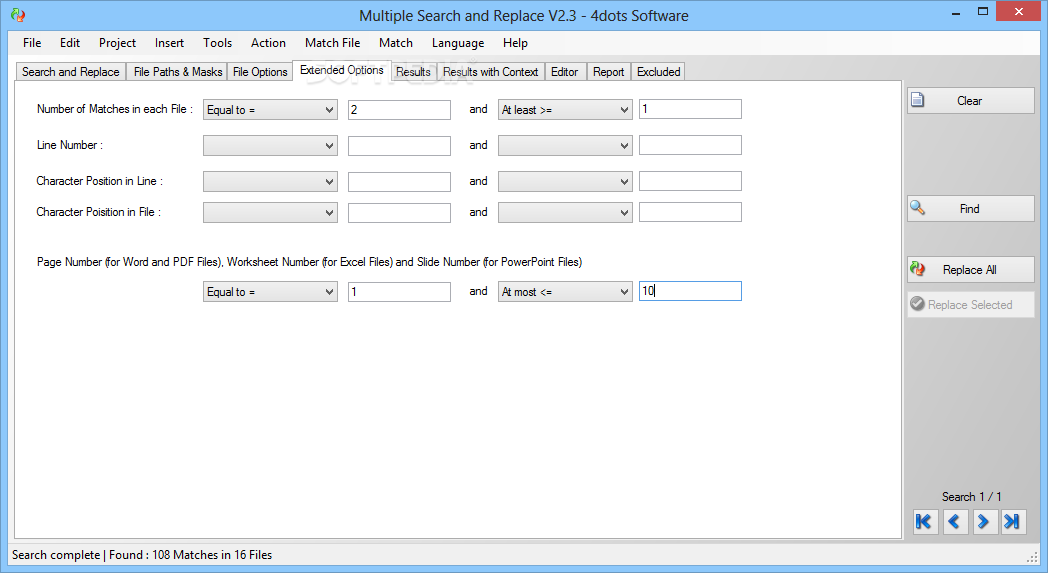The width and height of the screenshot is (1048, 573).
Task: Click the second Line Number value field
Action: point(690,145)
